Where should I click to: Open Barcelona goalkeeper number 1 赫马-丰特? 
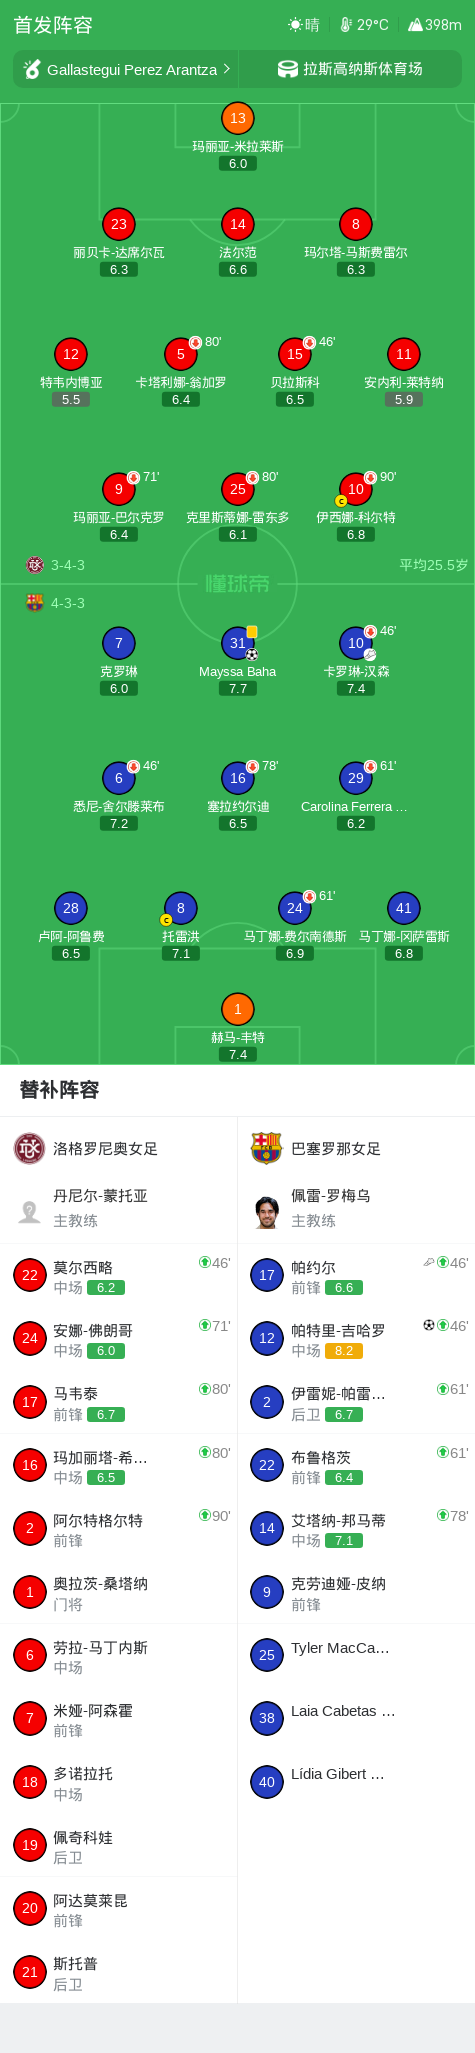[x=238, y=1009]
